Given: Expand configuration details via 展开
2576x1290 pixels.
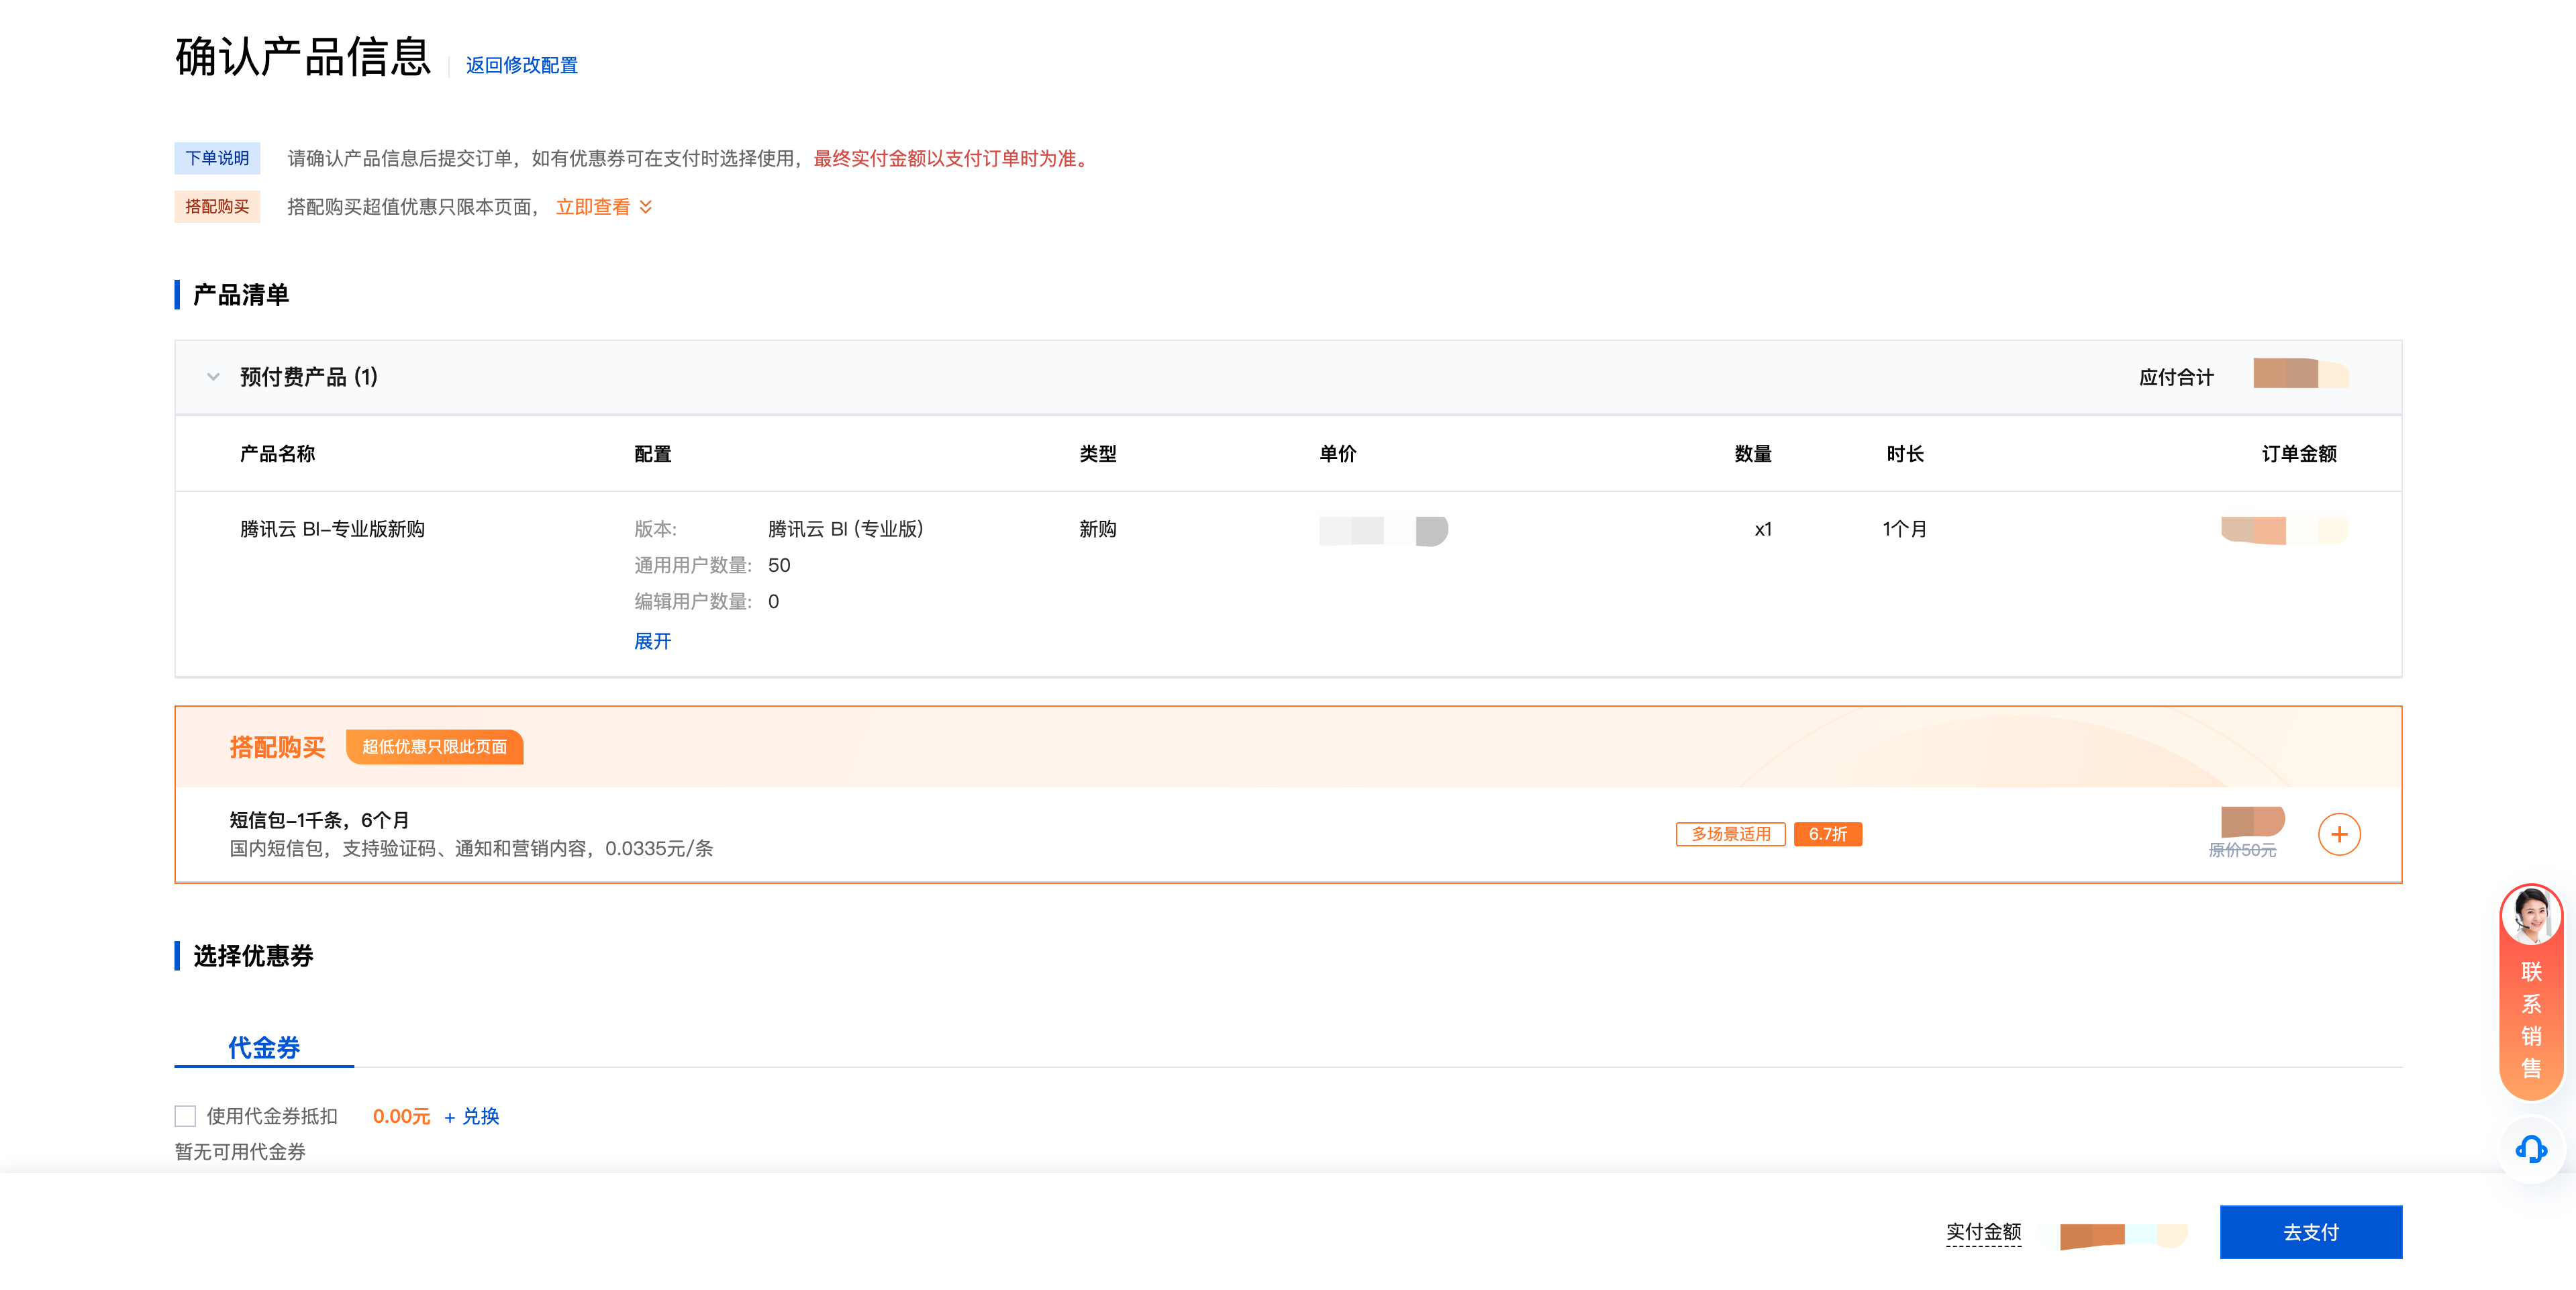Looking at the screenshot, I should pos(652,641).
